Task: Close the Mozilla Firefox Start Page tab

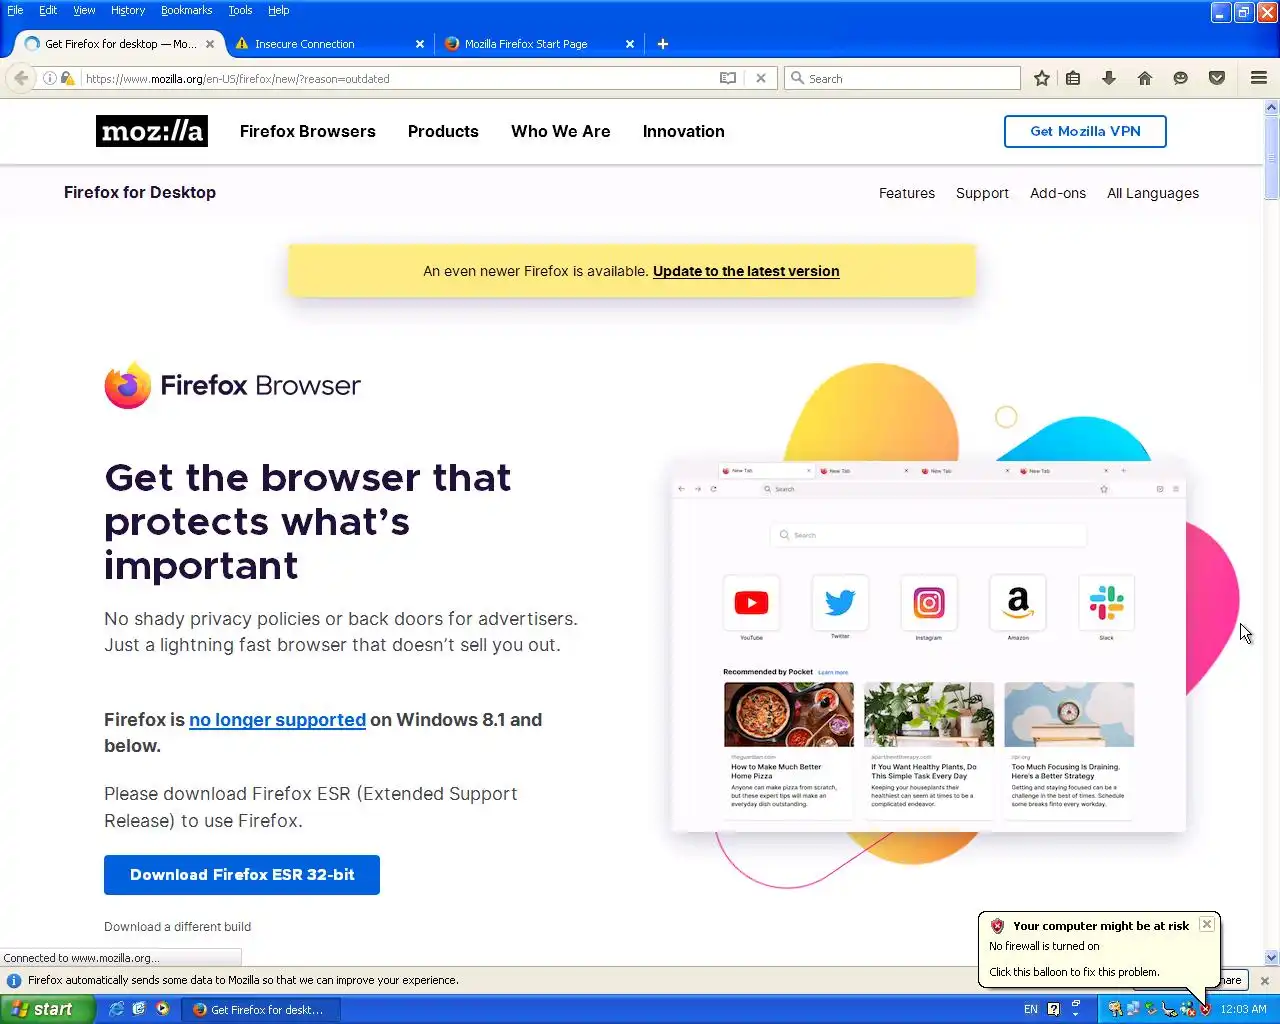Action: 630,44
